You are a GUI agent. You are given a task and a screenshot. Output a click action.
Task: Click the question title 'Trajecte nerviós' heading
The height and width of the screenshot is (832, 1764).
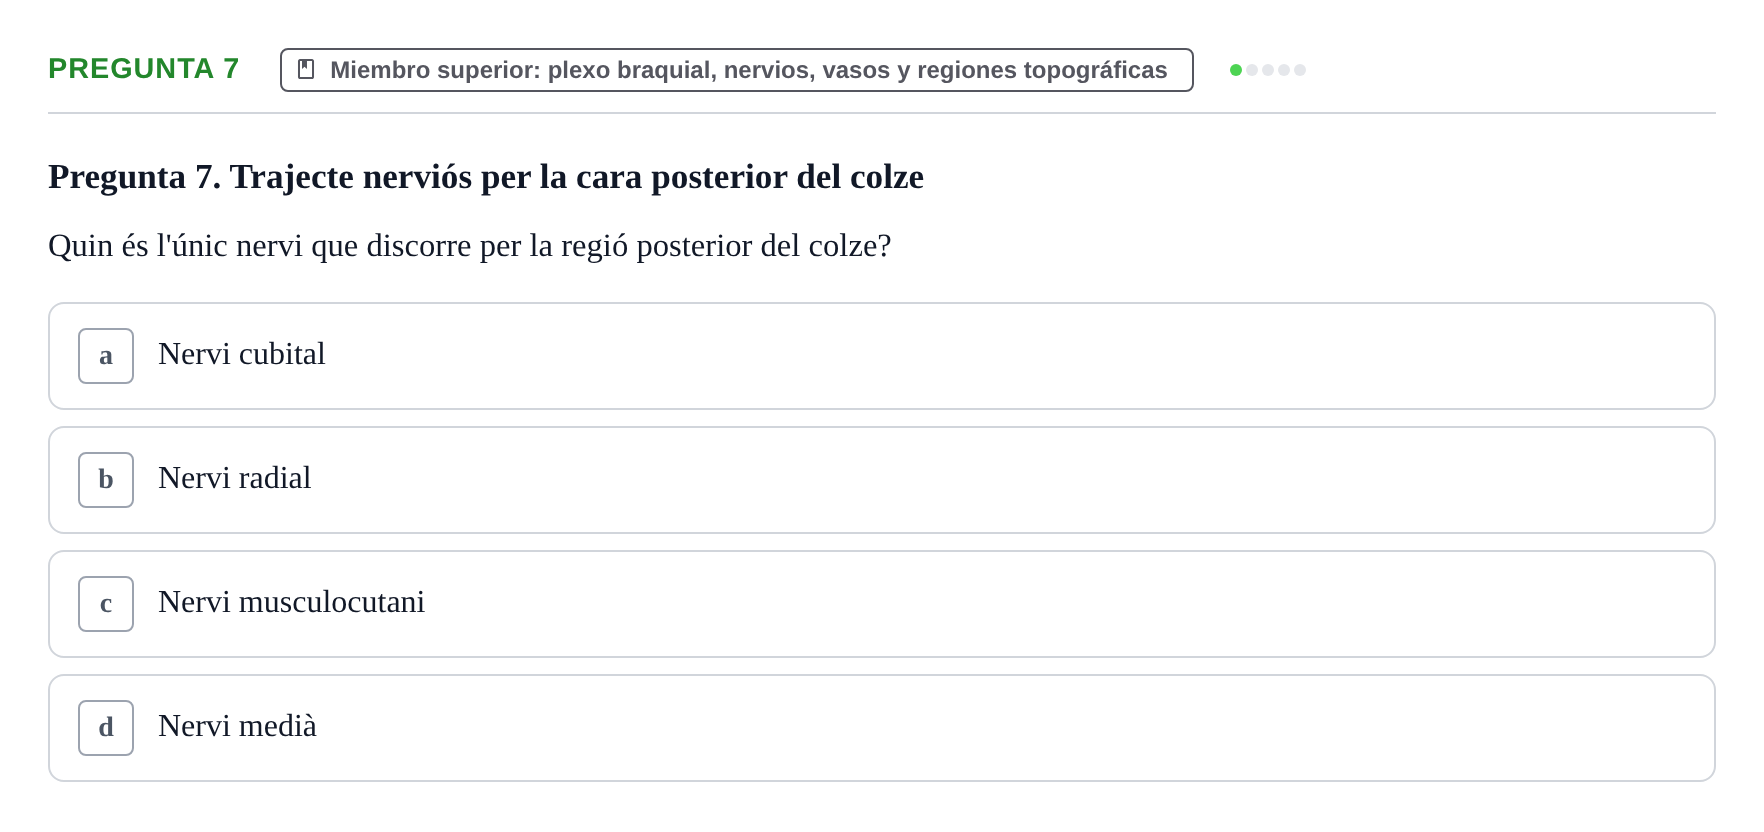pyautogui.click(x=486, y=177)
